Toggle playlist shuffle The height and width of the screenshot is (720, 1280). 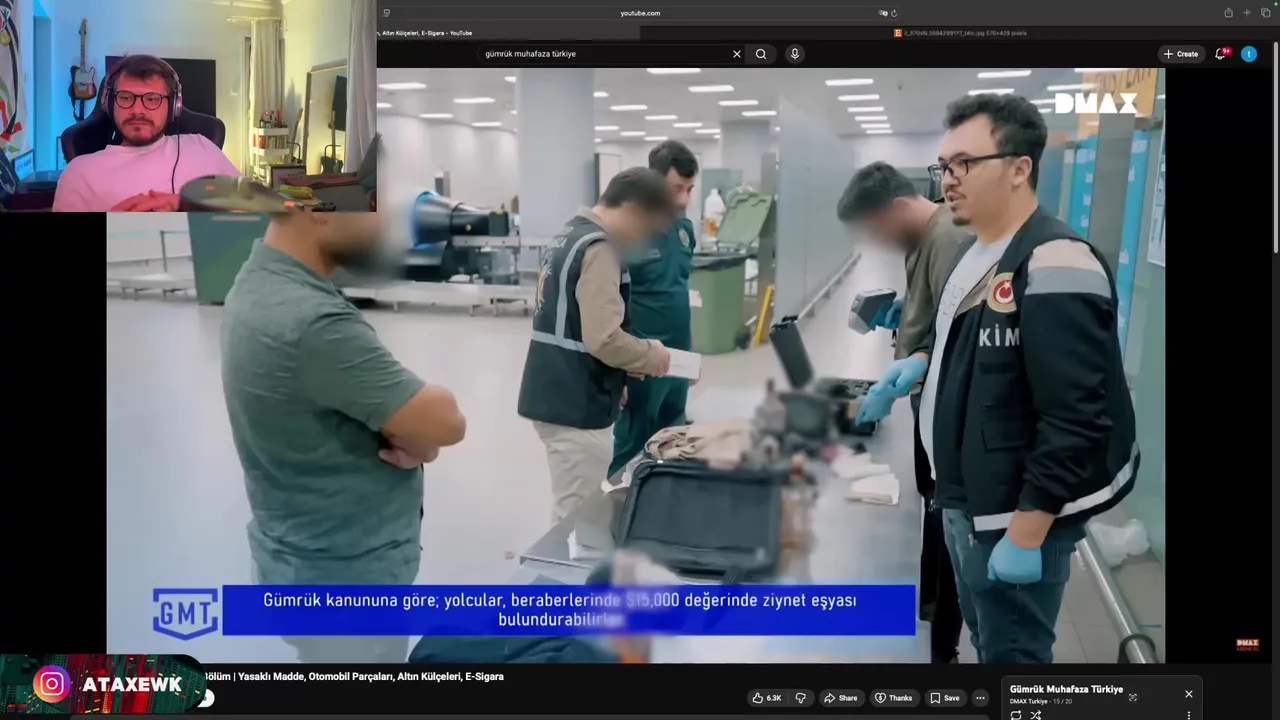coord(1036,715)
